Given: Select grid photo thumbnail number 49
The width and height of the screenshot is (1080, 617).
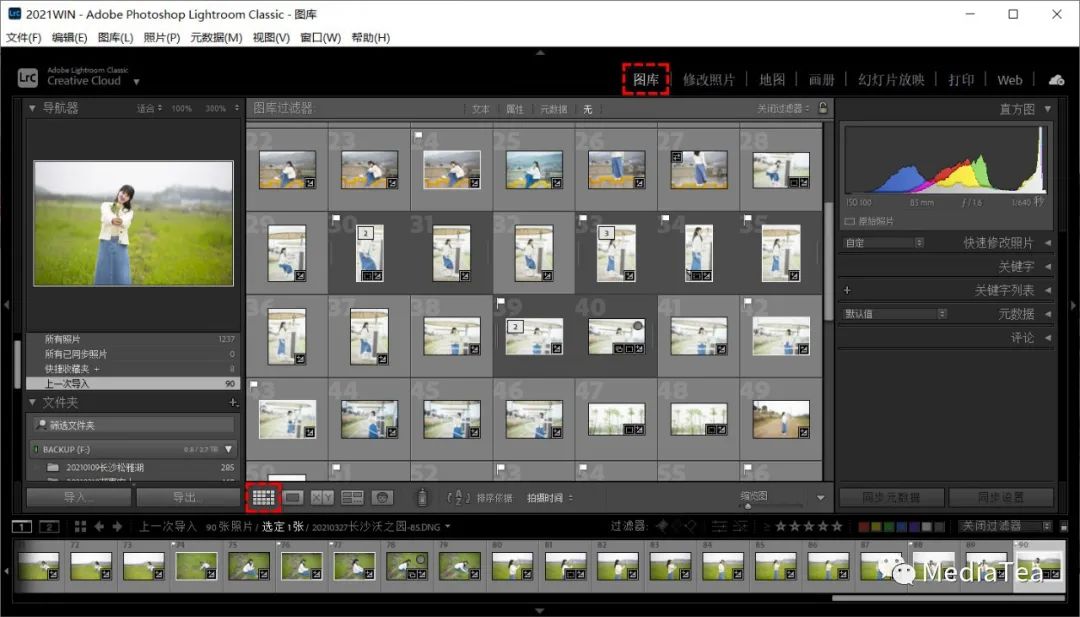Looking at the screenshot, I should tap(781, 419).
